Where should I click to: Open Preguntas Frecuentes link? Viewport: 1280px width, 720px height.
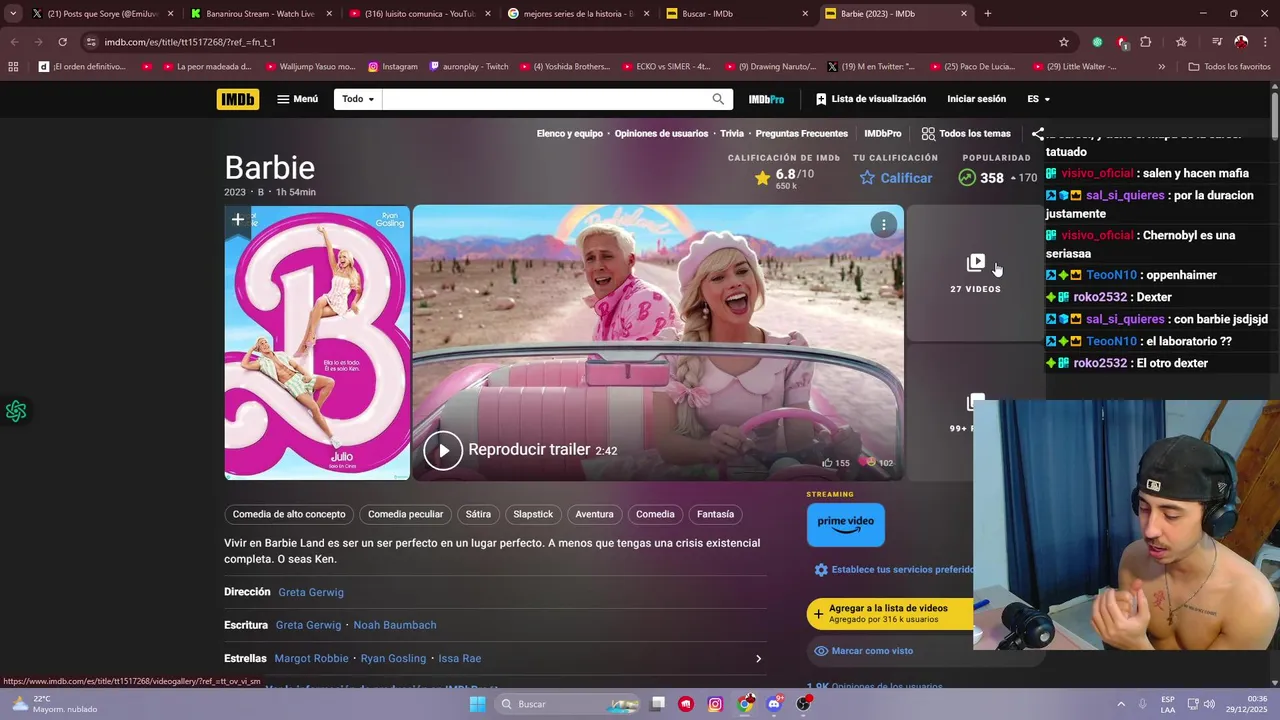[x=801, y=134]
